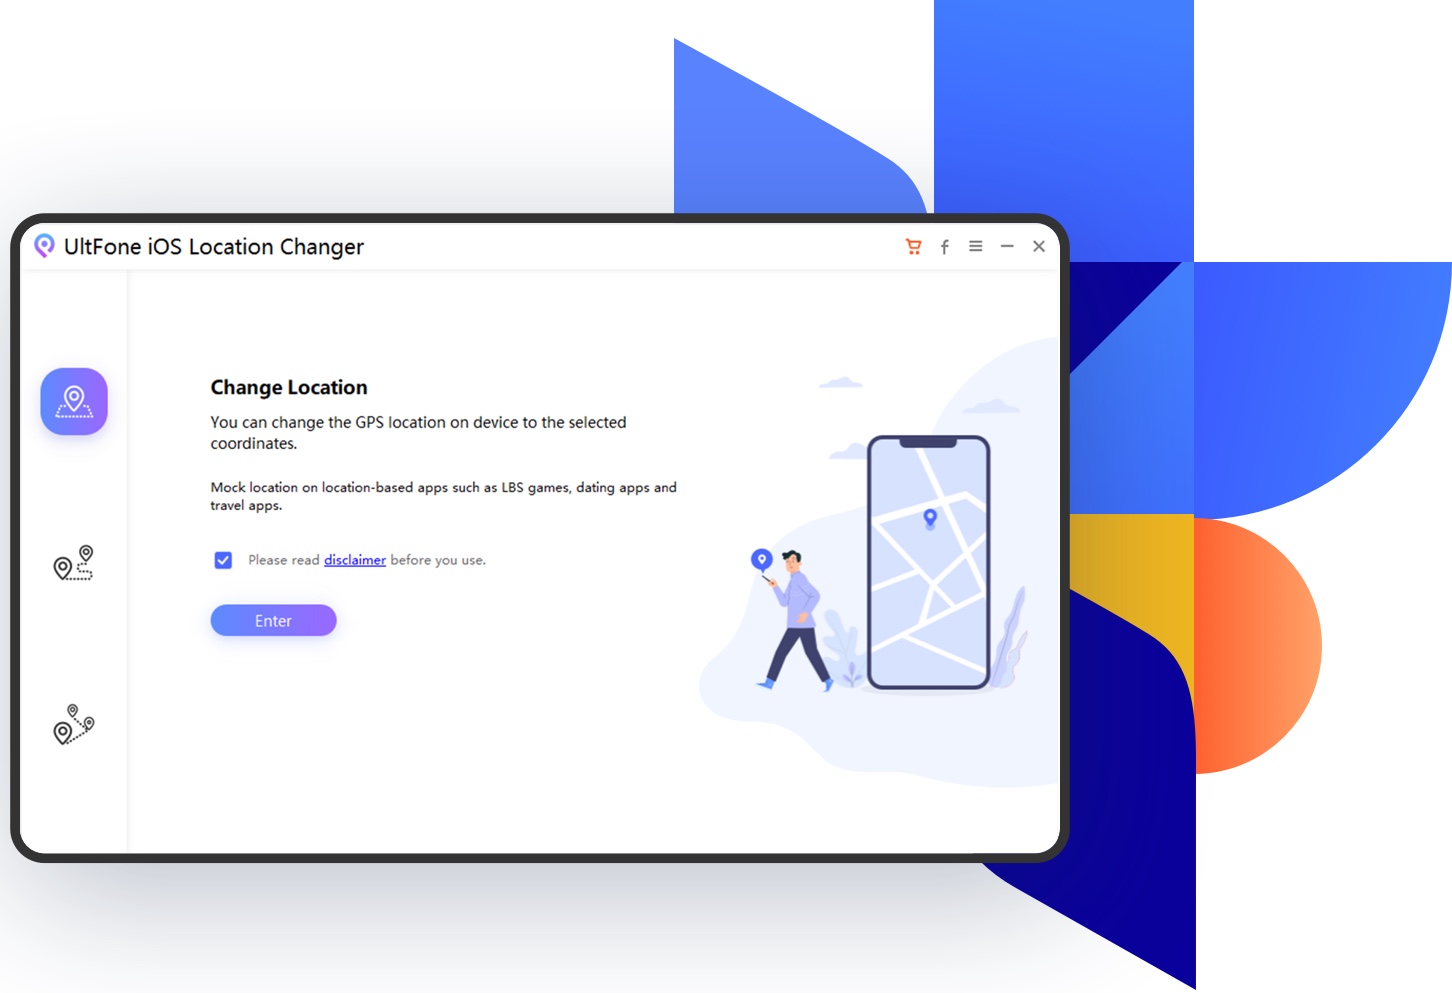
Task: Open the hamburger menu icon
Action: tap(976, 246)
